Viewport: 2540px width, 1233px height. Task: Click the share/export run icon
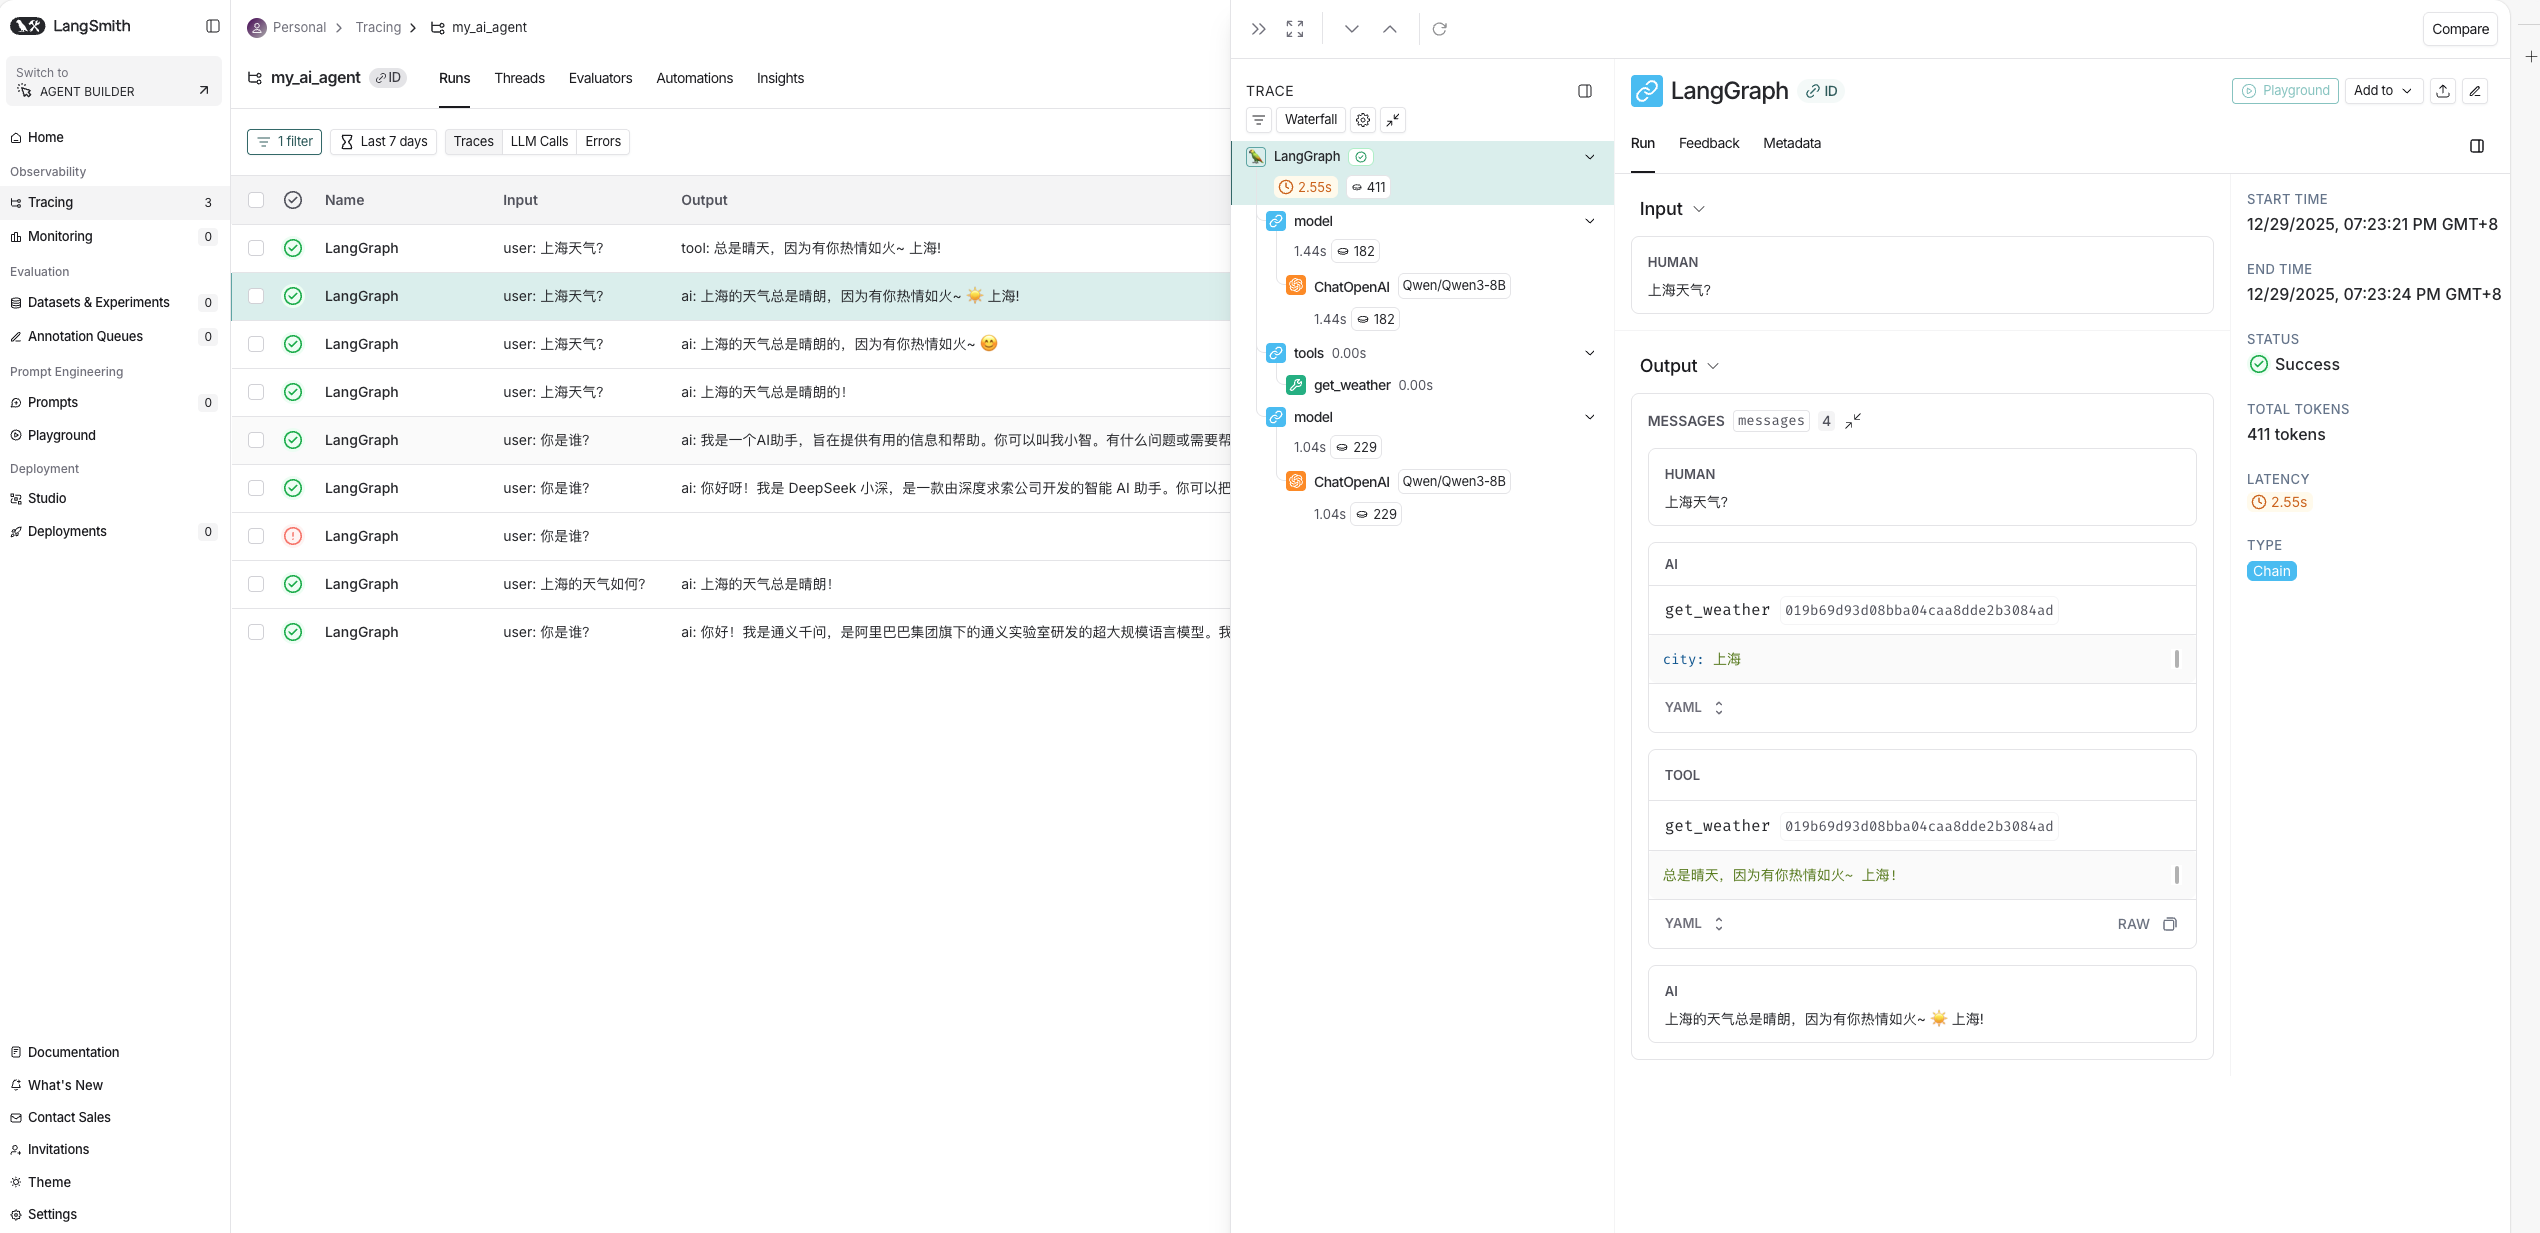[2443, 91]
